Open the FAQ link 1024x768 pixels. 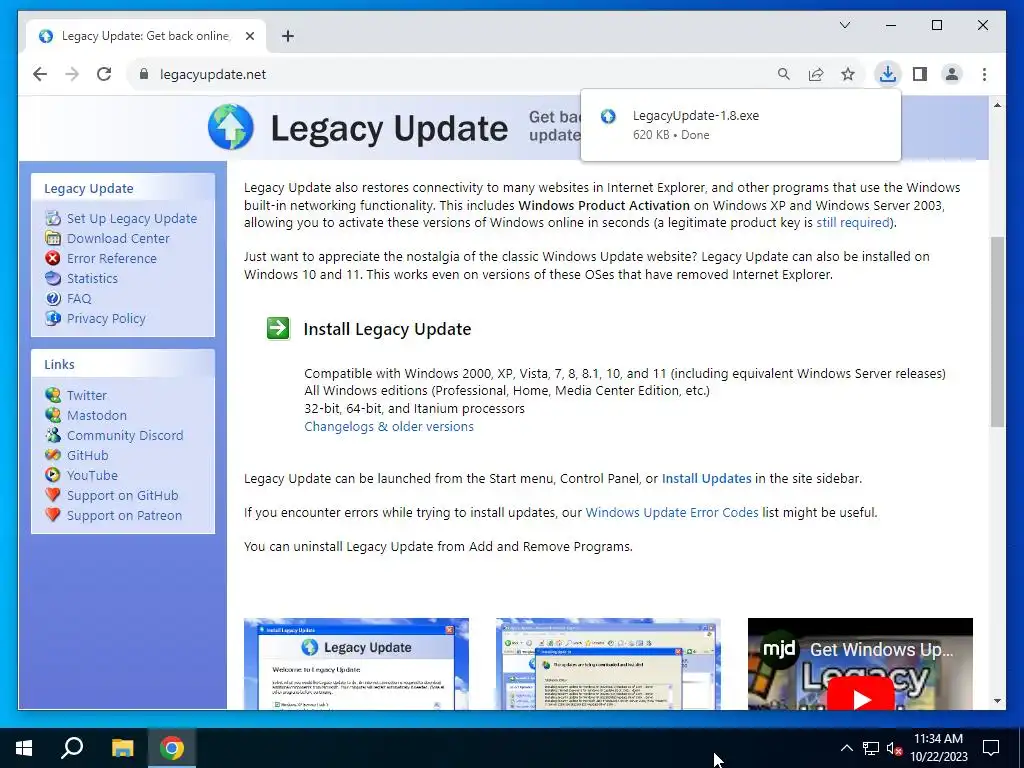tap(79, 298)
